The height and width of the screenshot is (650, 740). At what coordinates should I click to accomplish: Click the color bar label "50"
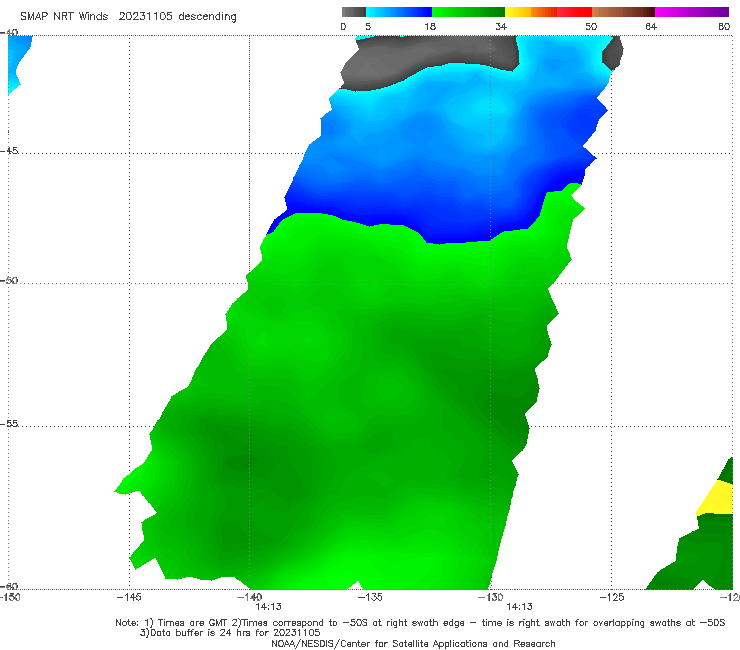[x=591, y=27]
